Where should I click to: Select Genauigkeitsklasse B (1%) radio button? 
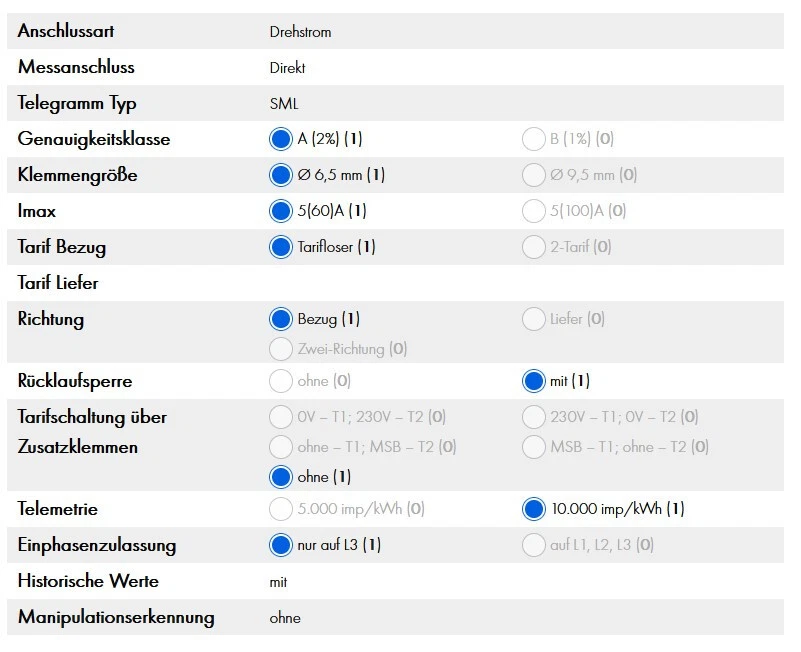pos(533,139)
